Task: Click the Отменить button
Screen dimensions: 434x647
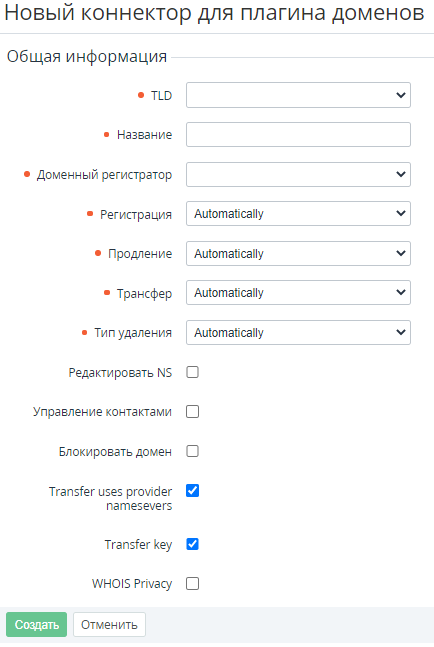Action: (x=109, y=624)
